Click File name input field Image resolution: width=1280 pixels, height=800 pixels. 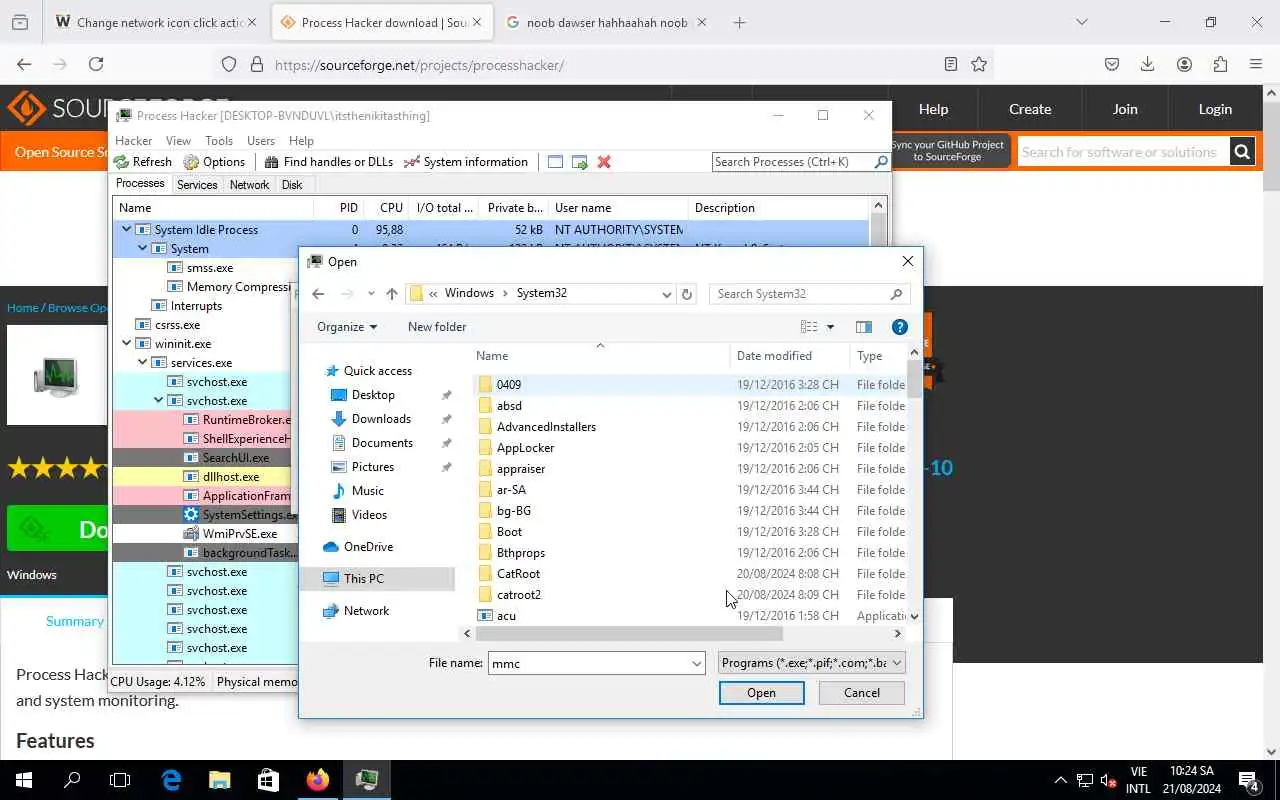pyautogui.click(x=588, y=663)
